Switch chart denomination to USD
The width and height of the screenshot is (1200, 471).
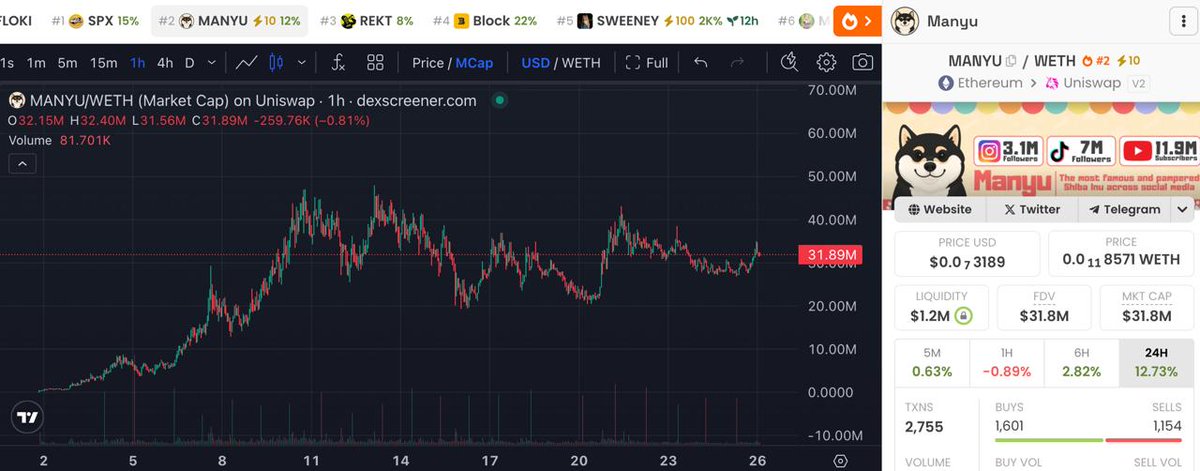click(535, 62)
